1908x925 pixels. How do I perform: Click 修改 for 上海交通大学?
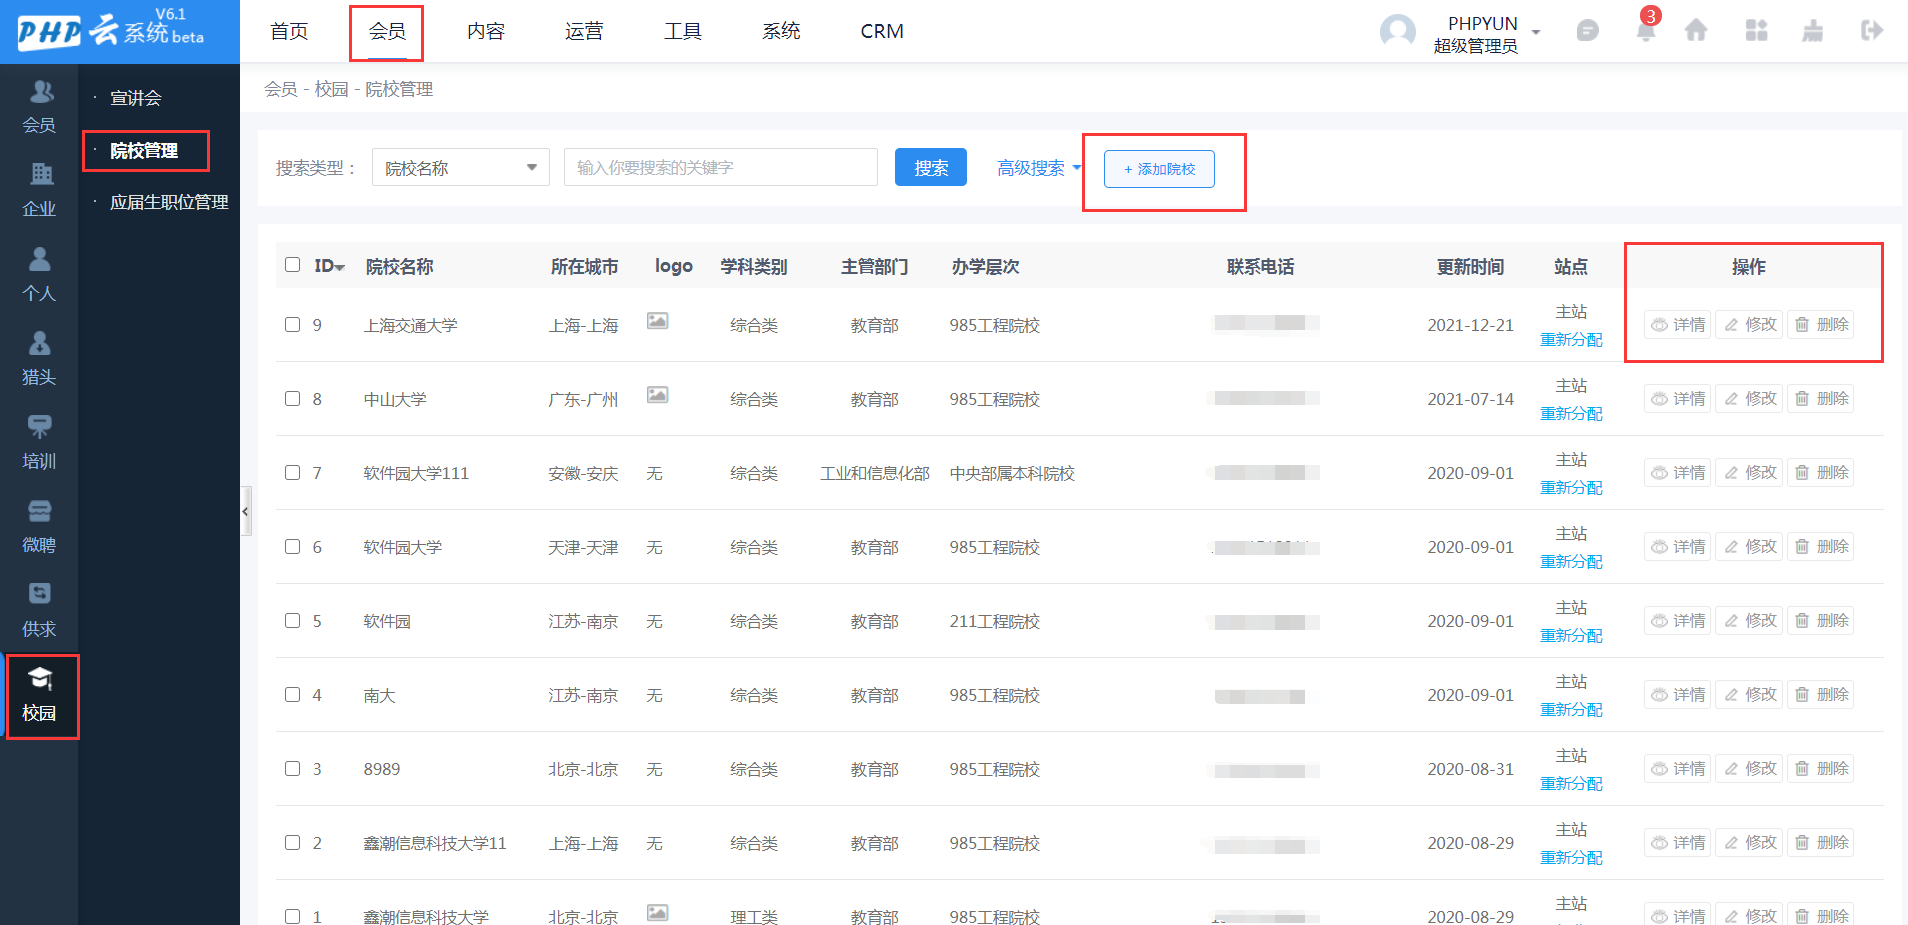coord(1750,324)
